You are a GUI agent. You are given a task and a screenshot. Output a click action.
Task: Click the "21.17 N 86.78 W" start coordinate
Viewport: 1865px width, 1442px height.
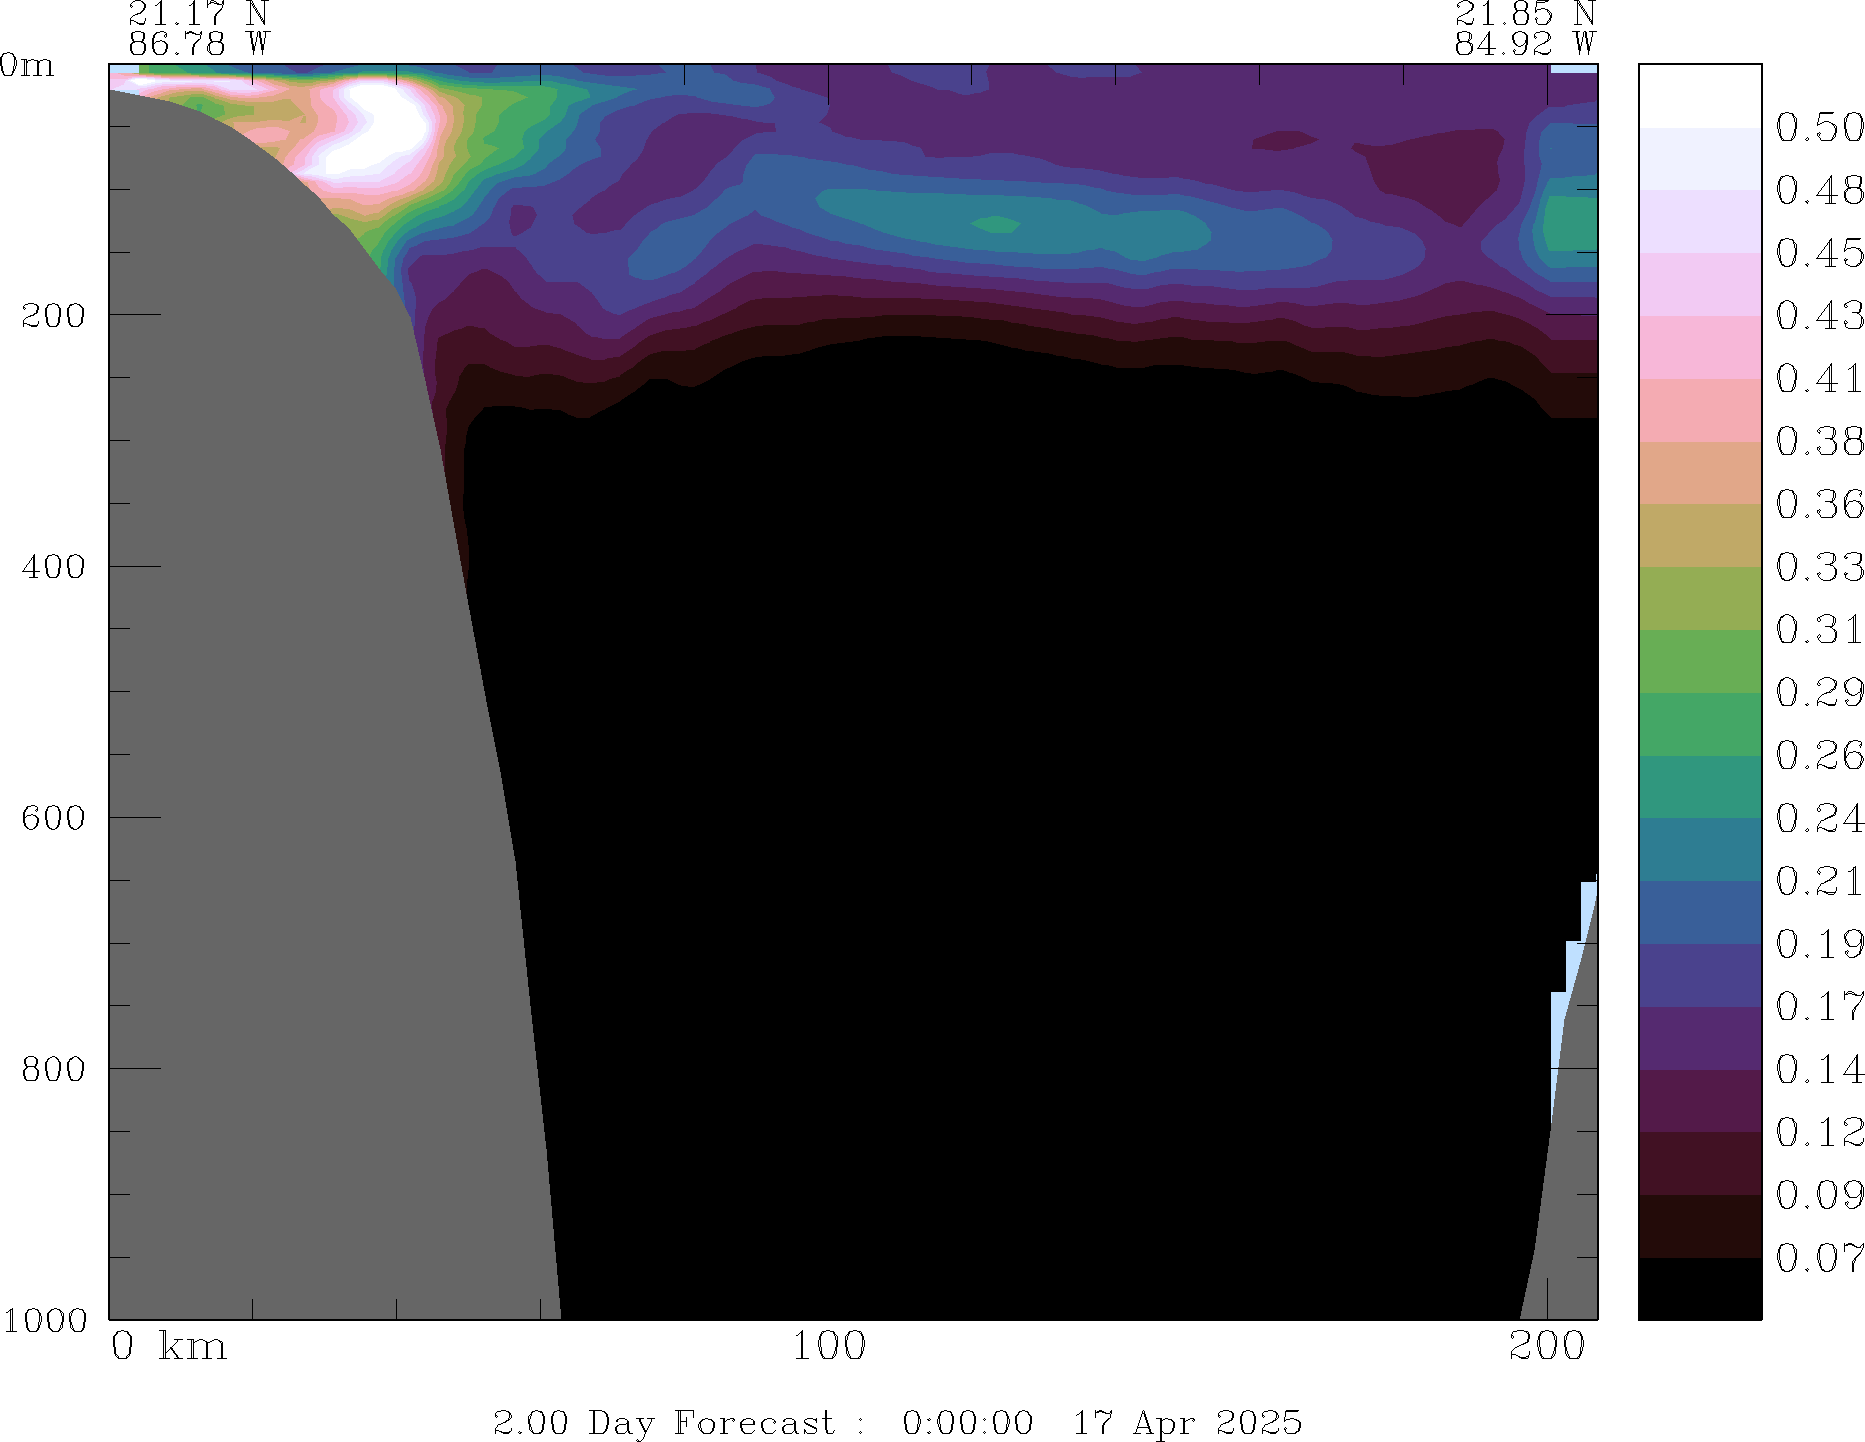pyautogui.click(x=199, y=29)
